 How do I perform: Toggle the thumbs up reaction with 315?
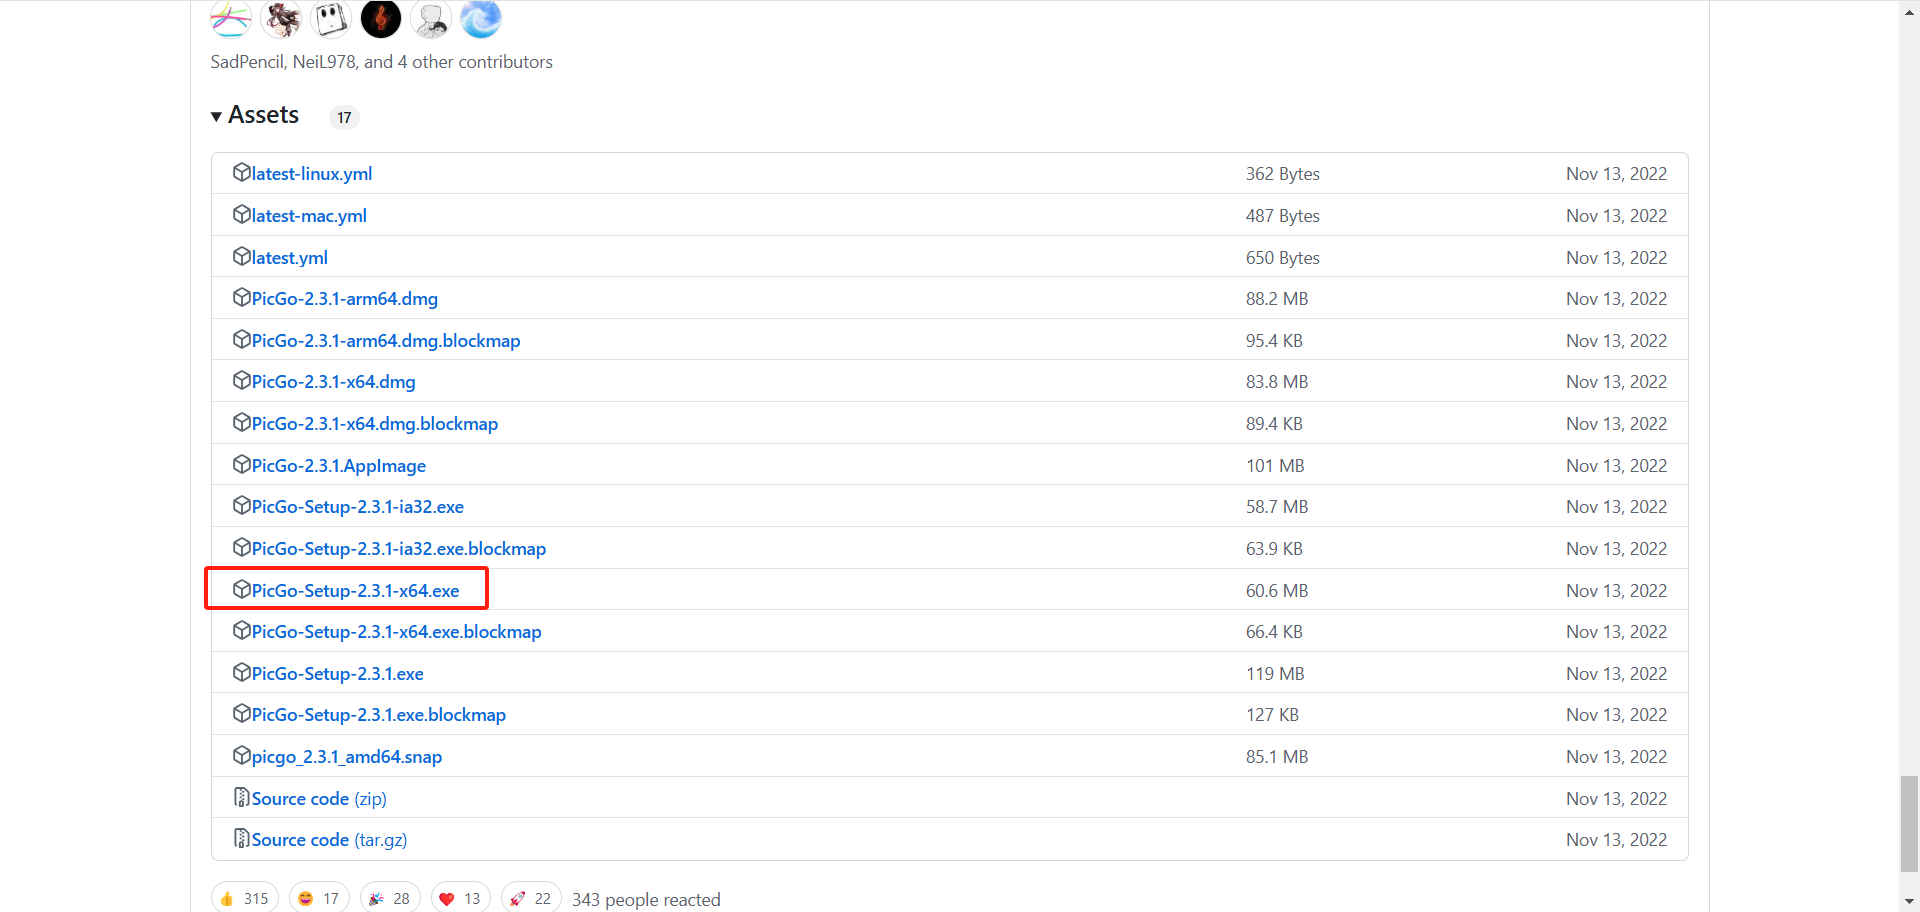[x=245, y=898]
